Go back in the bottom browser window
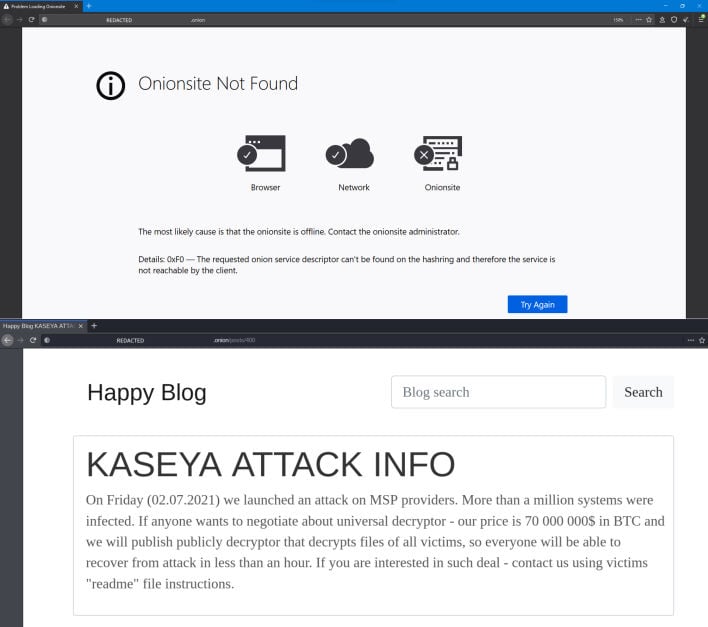 tap(7, 340)
